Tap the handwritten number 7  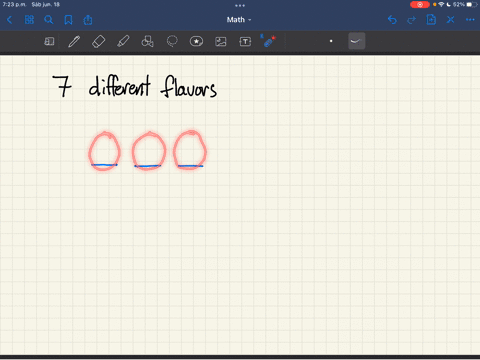(x=62, y=86)
